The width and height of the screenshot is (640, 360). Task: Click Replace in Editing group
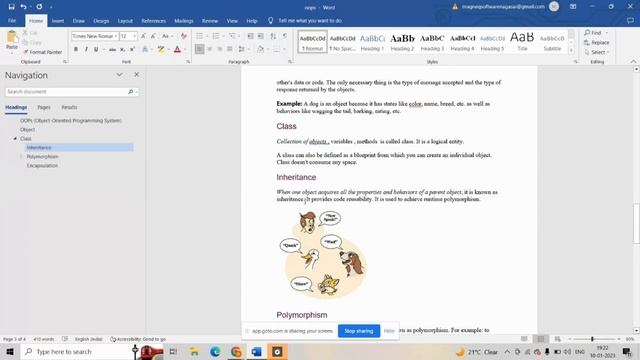[597, 42]
